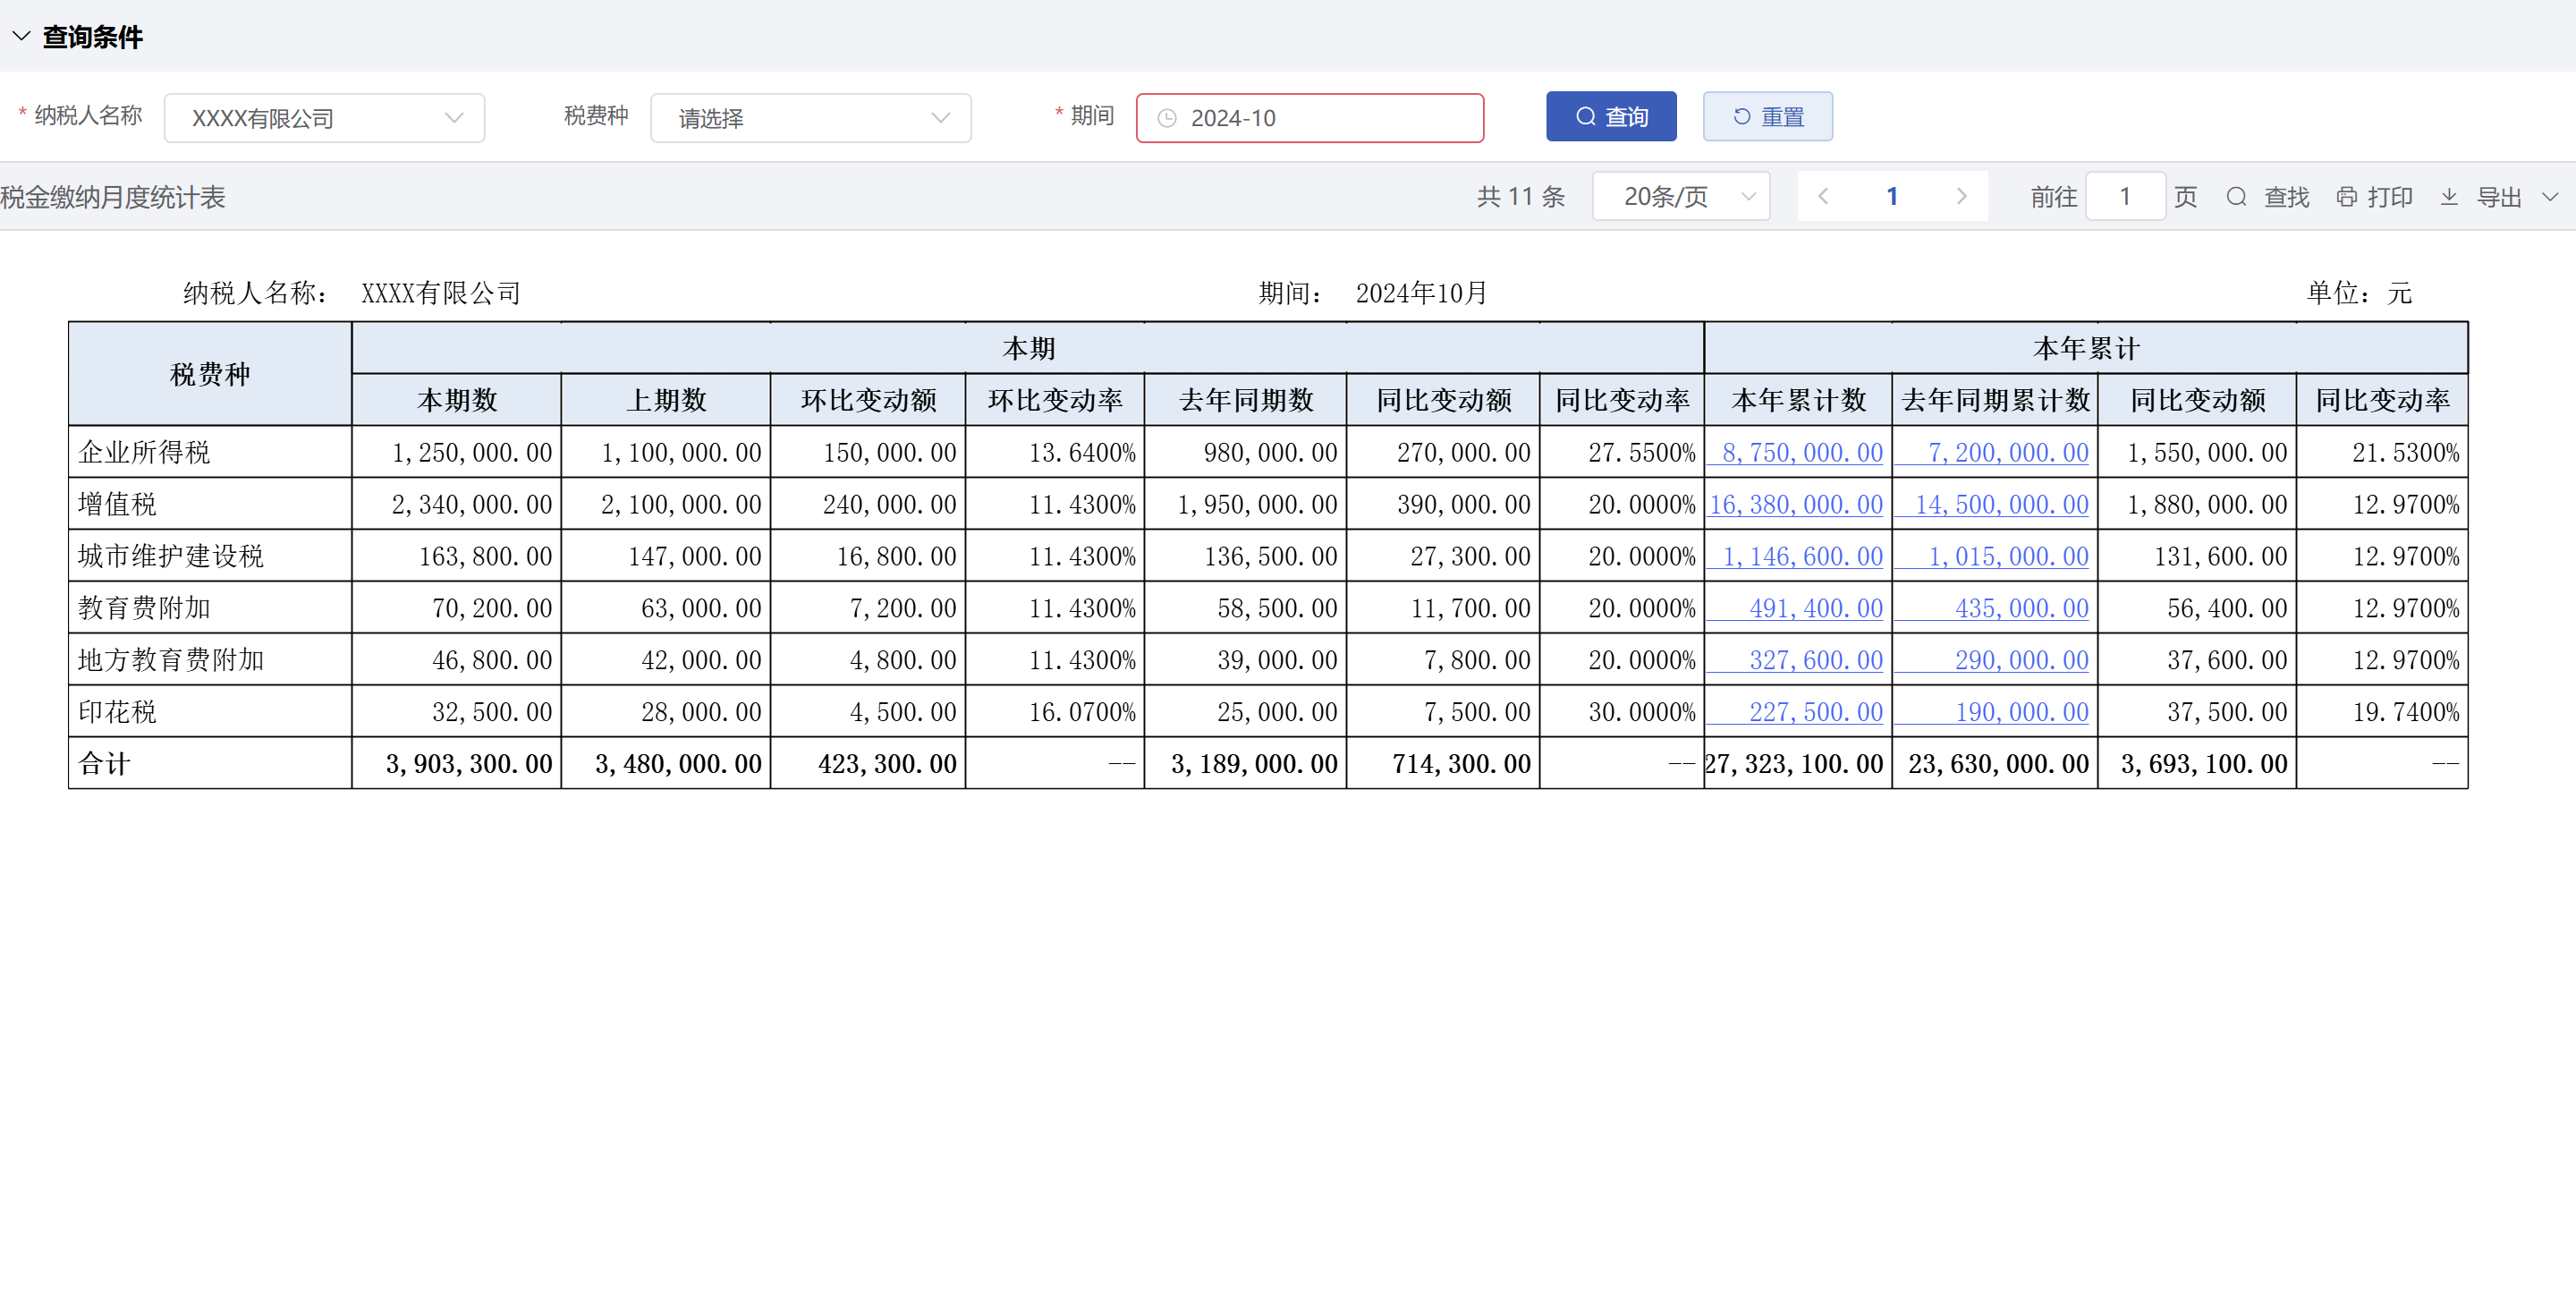Click the 查找 find tool
Screen dimensions: 2576x1308
[2267, 197]
